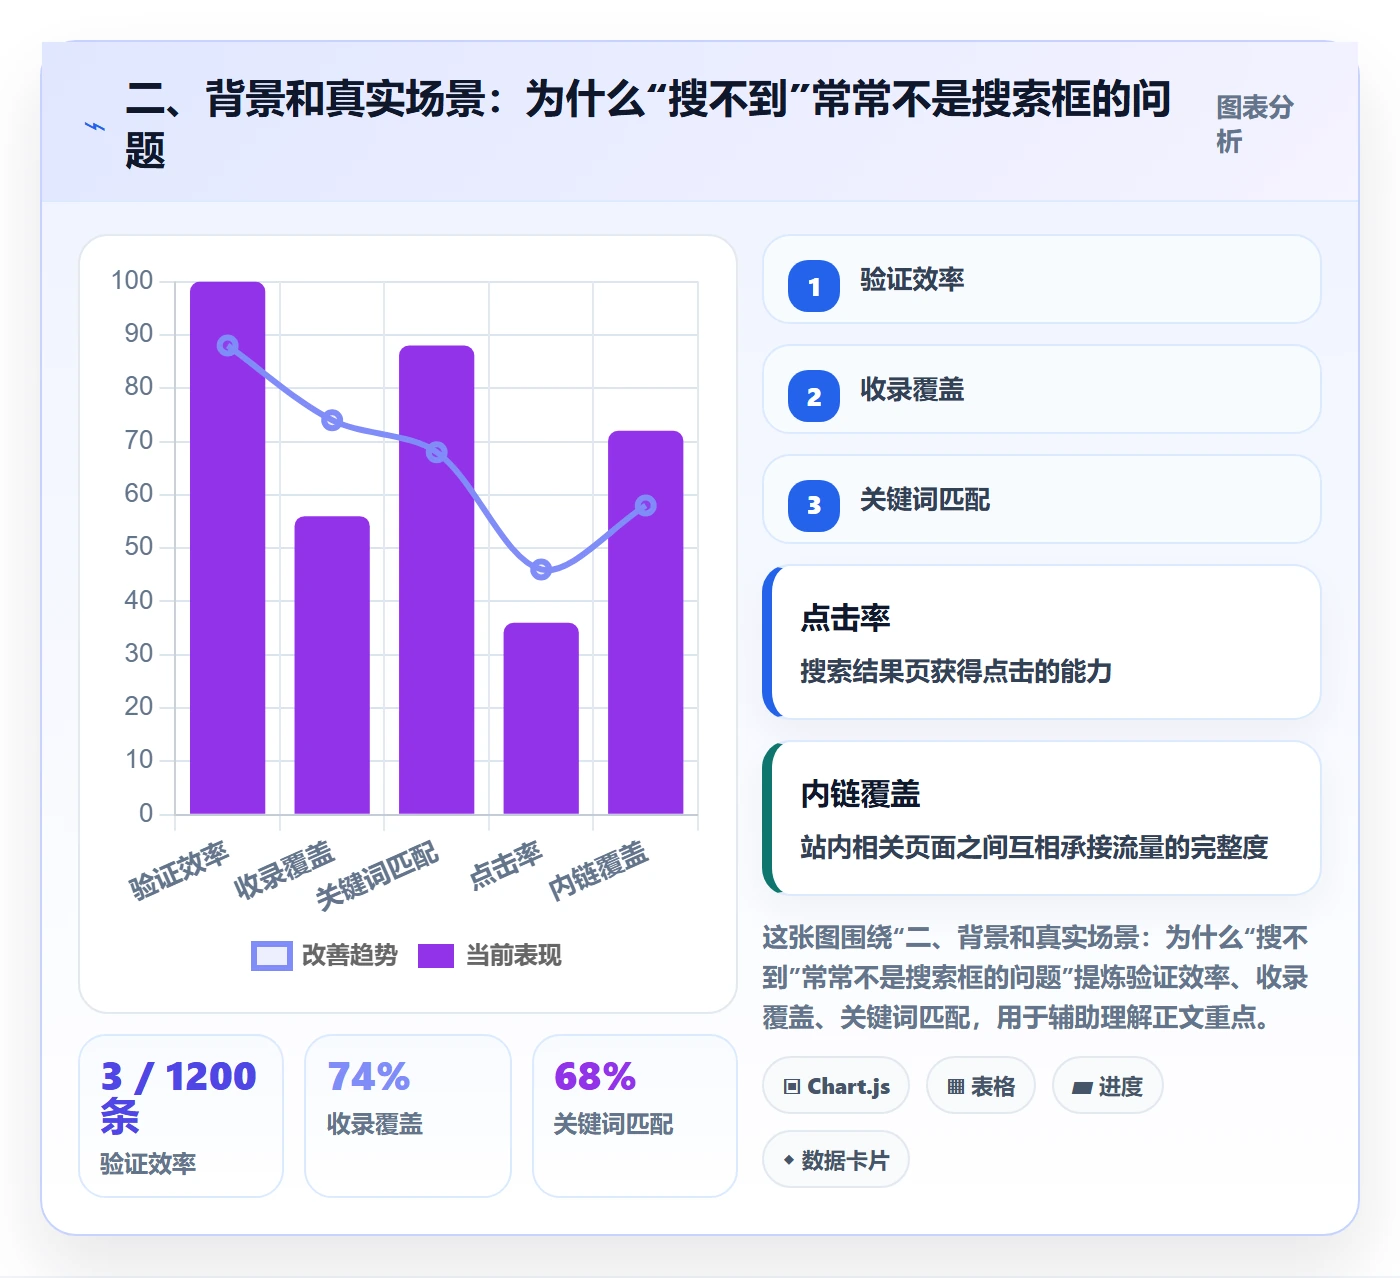Click the purple bar for 收录覆盖
Viewport: 1400px width, 1278px height.
332,665
